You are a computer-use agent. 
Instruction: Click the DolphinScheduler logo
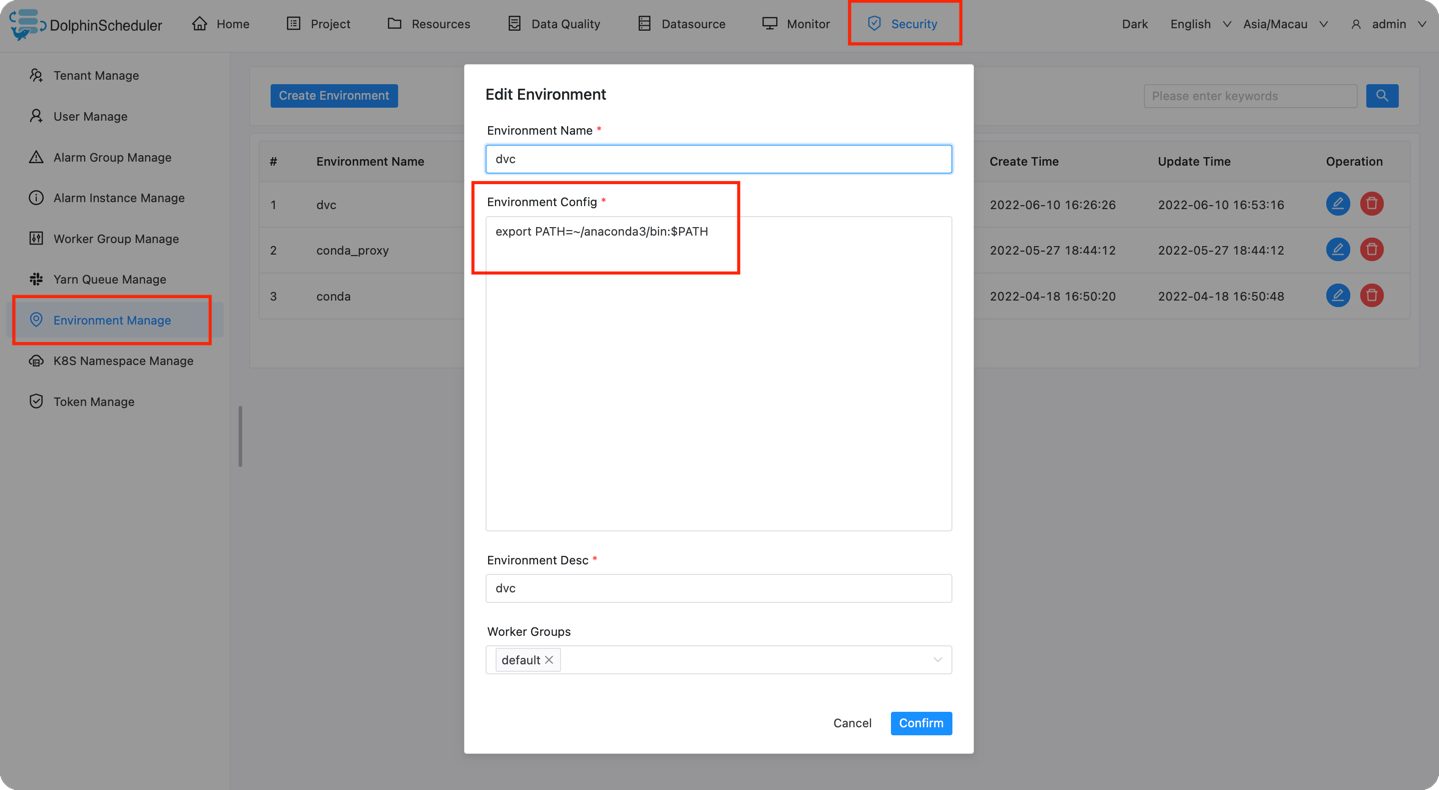pyautogui.click(x=86, y=24)
